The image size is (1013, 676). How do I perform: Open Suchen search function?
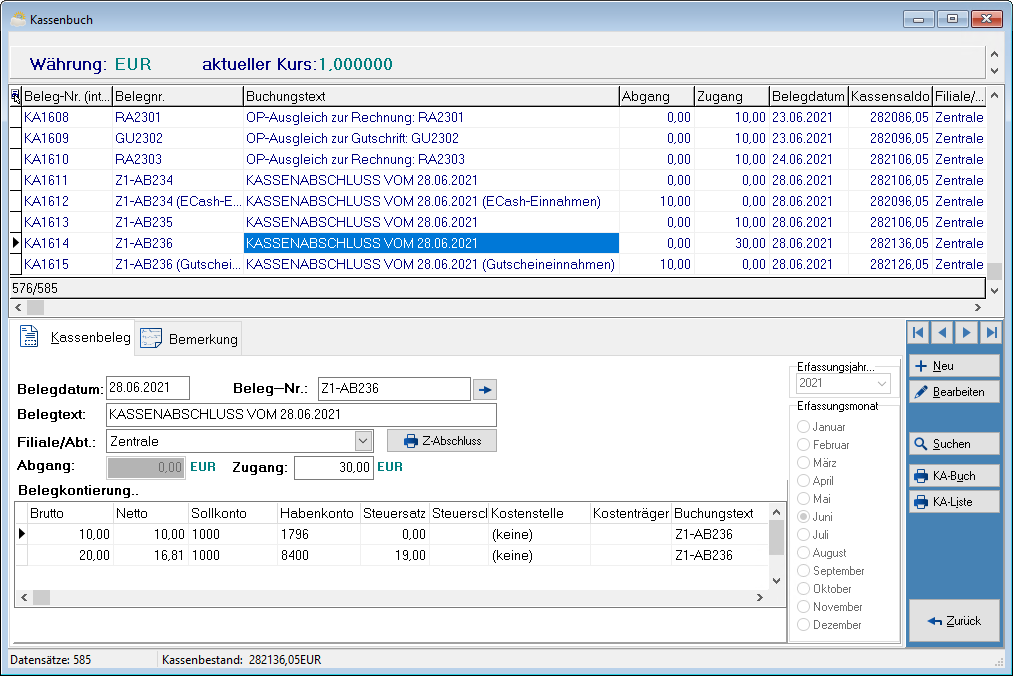click(954, 444)
